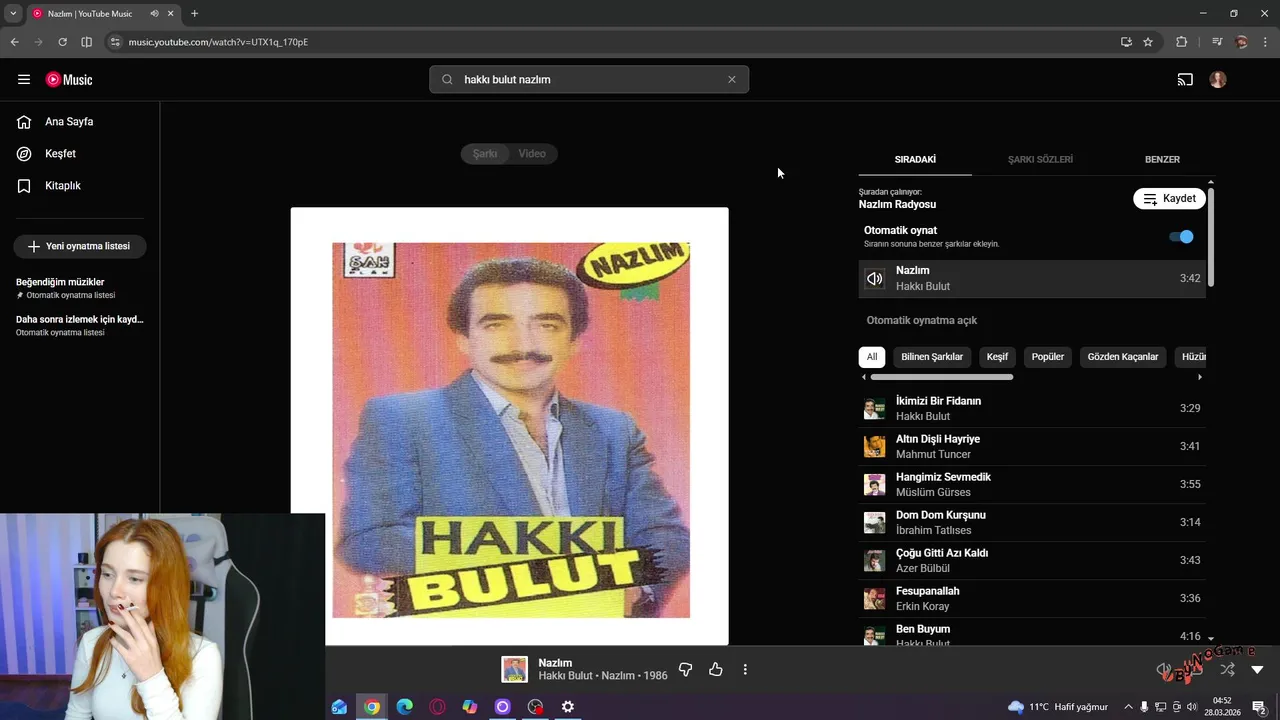The width and height of the screenshot is (1280, 720).
Task: Collapse player page with down arrow
Action: click(1258, 670)
